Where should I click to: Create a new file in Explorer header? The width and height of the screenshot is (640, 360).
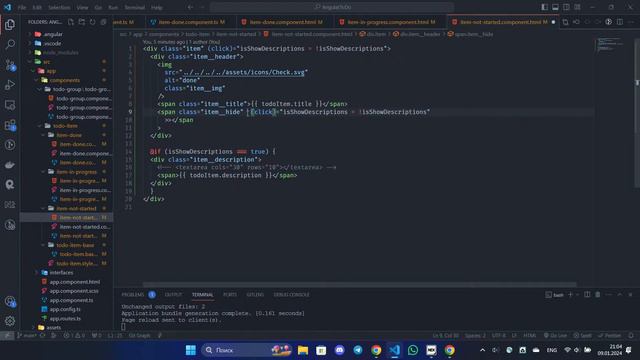[x=71, y=22]
